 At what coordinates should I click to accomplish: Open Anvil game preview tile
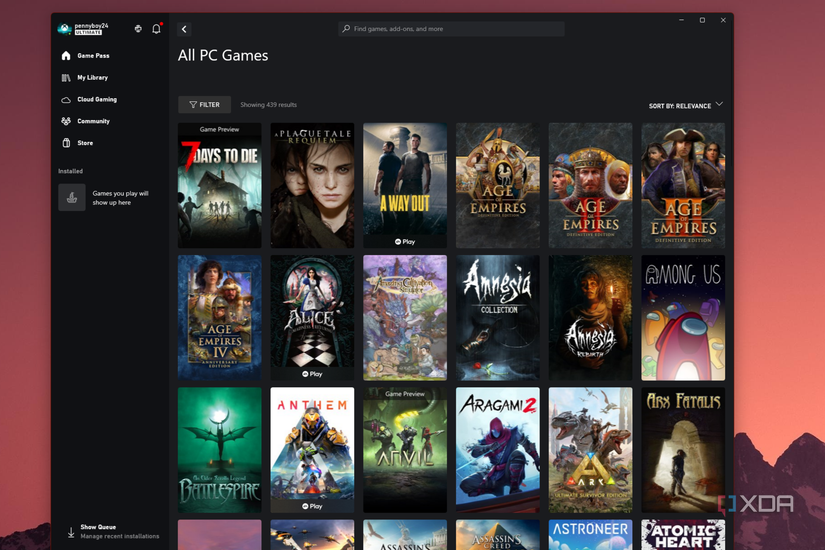[405, 450]
